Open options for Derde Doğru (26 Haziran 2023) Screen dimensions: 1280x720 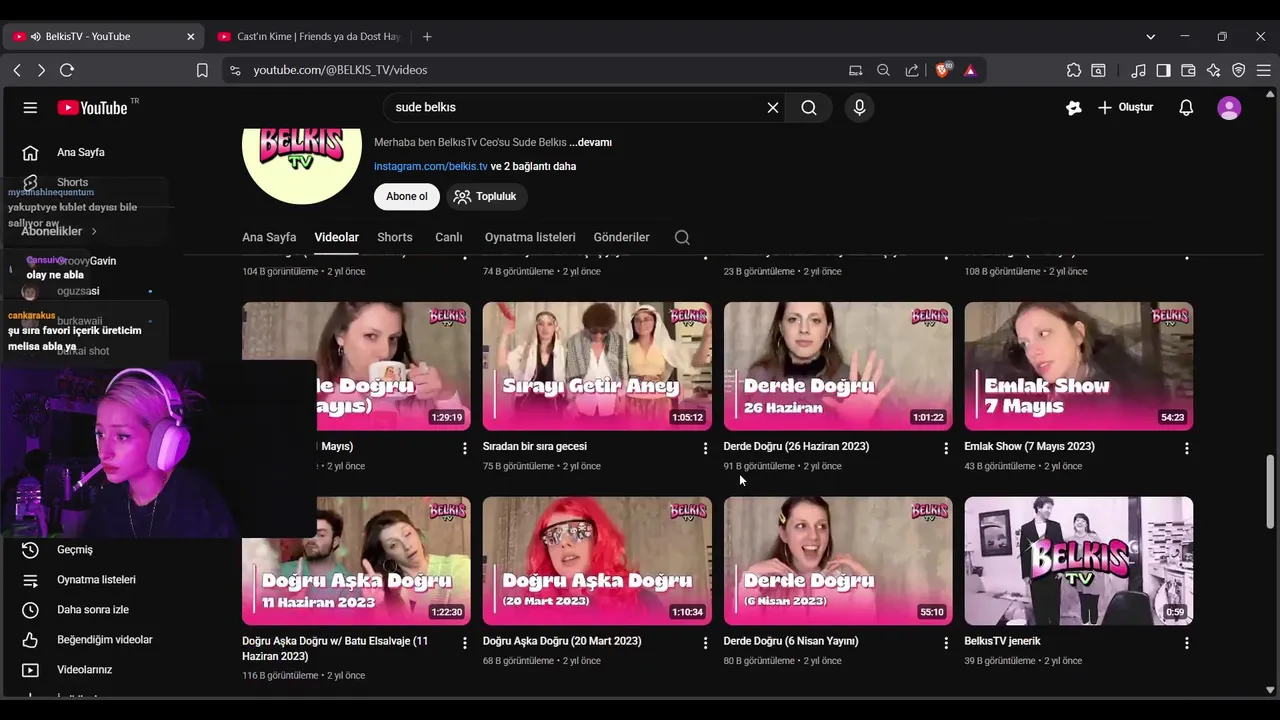click(946, 448)
